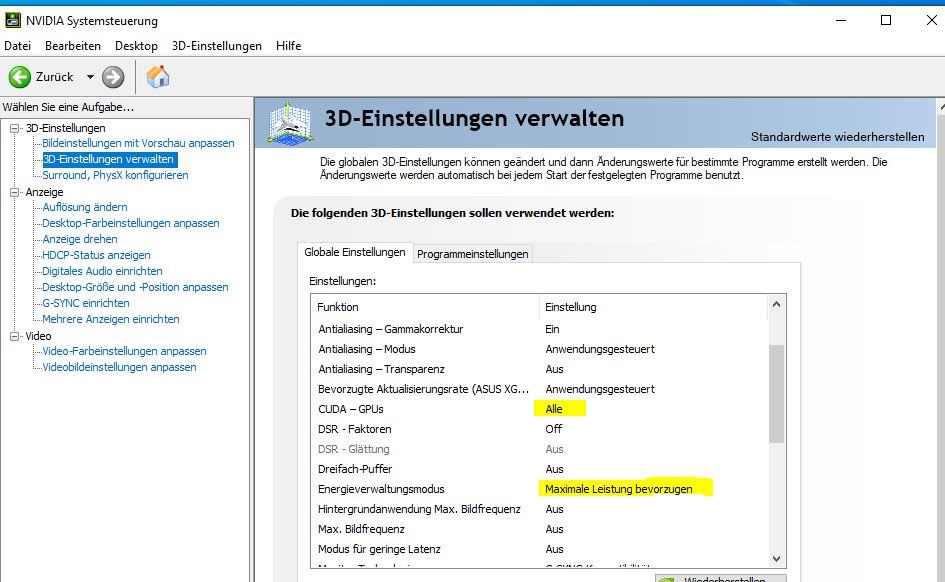Open Desktop-Farbeinstellungen anpassen
This screenshot has width=945, height=582.
tap(131, 223)
